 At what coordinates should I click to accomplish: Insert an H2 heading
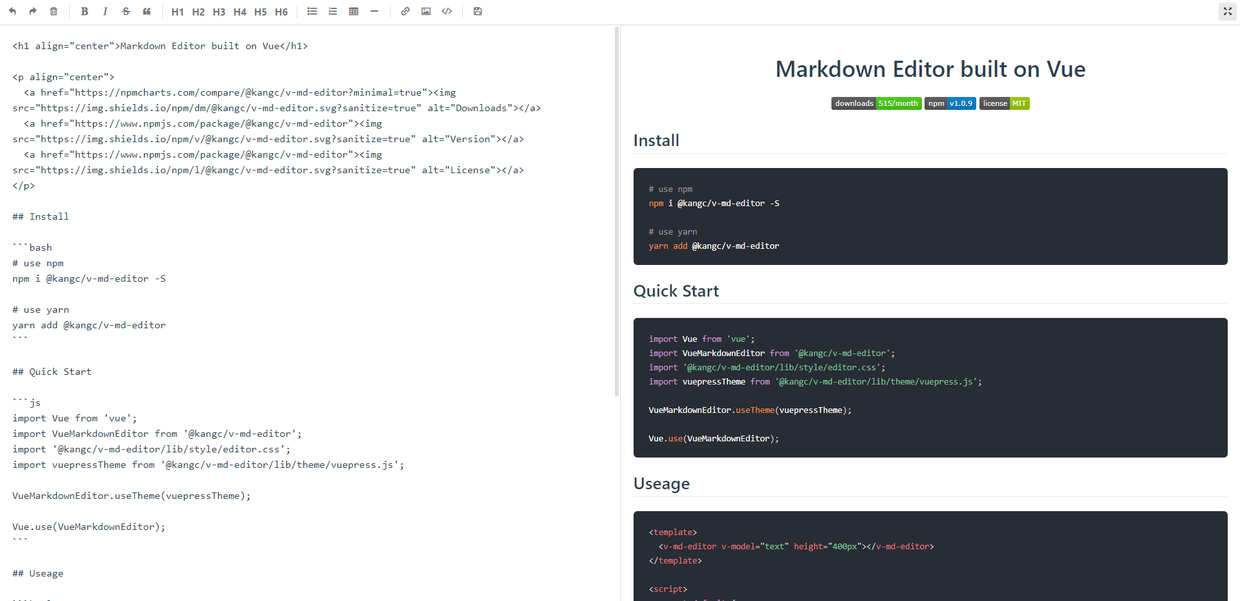[x=198, y=12]
